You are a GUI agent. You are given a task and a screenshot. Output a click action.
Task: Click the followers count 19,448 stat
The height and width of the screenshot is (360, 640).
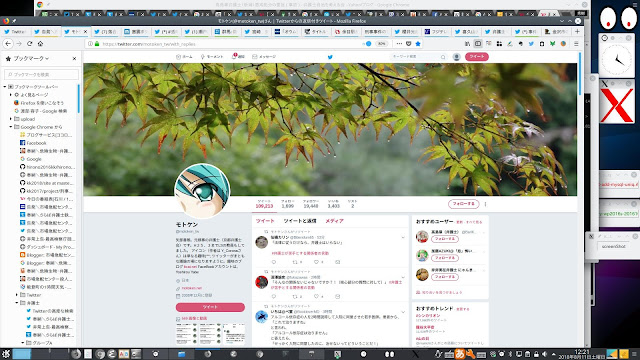[x=311, y=204]
